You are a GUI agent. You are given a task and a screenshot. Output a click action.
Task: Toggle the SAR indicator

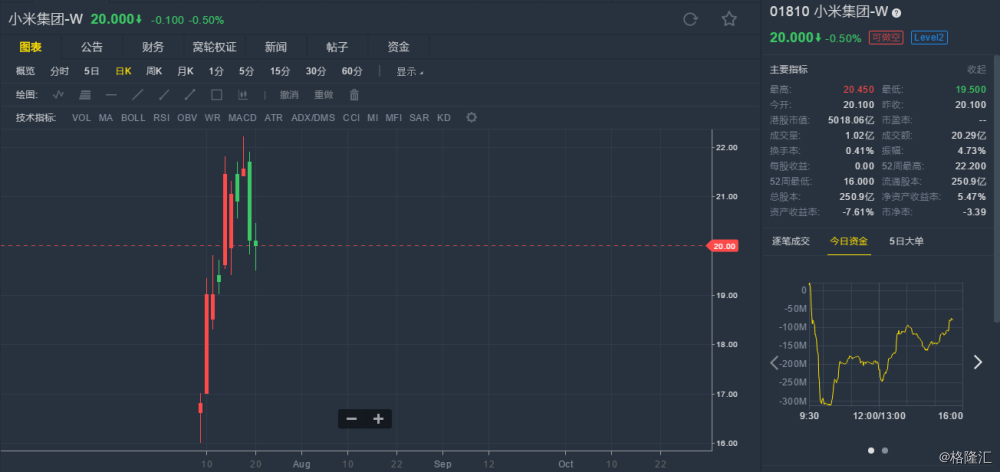click(419, 117)
